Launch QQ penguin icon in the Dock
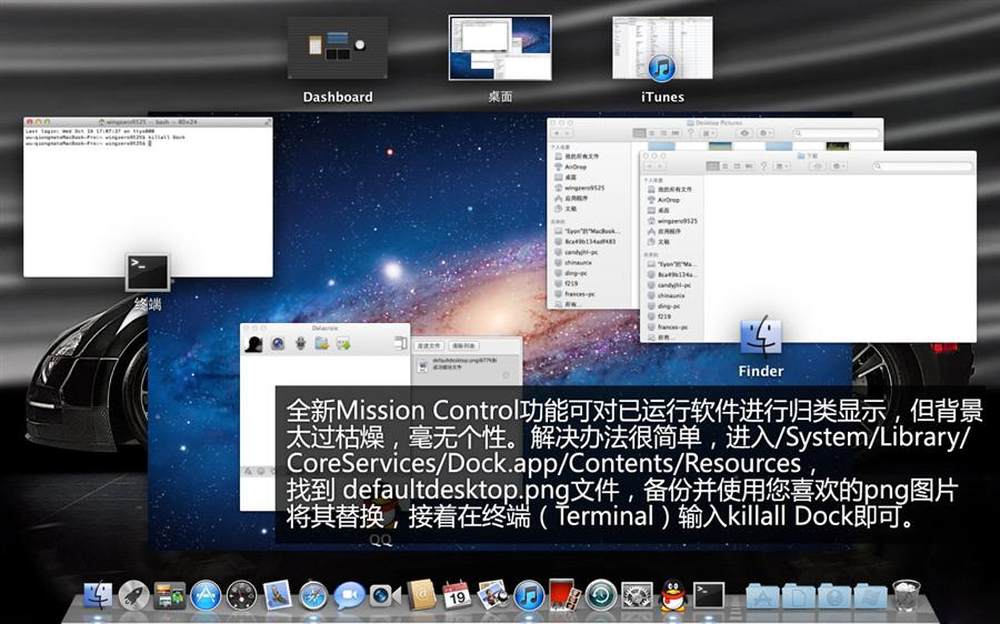The height and width of the screenshot is (624, 1000). tap(672, 596)
